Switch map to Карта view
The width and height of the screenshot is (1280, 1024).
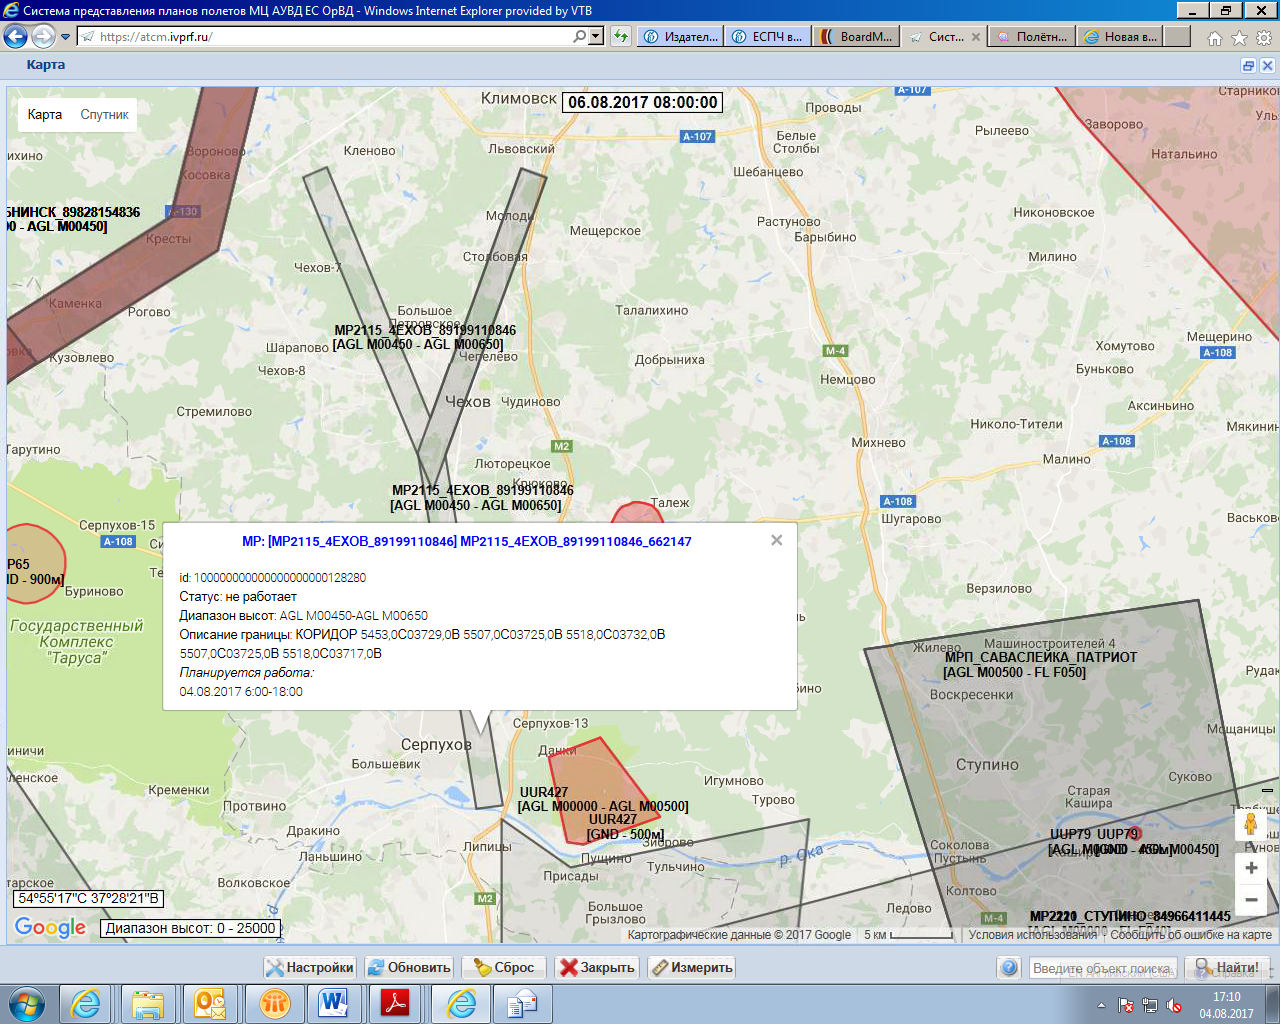(45, 115)
